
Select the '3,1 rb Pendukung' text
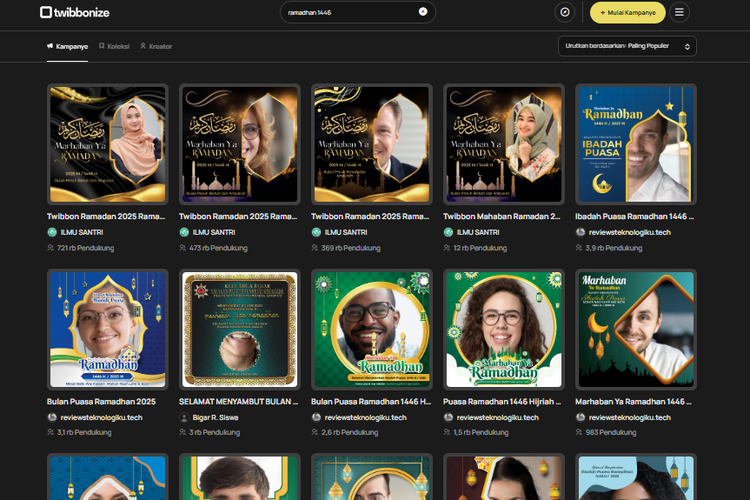click(x=84, y=432)
